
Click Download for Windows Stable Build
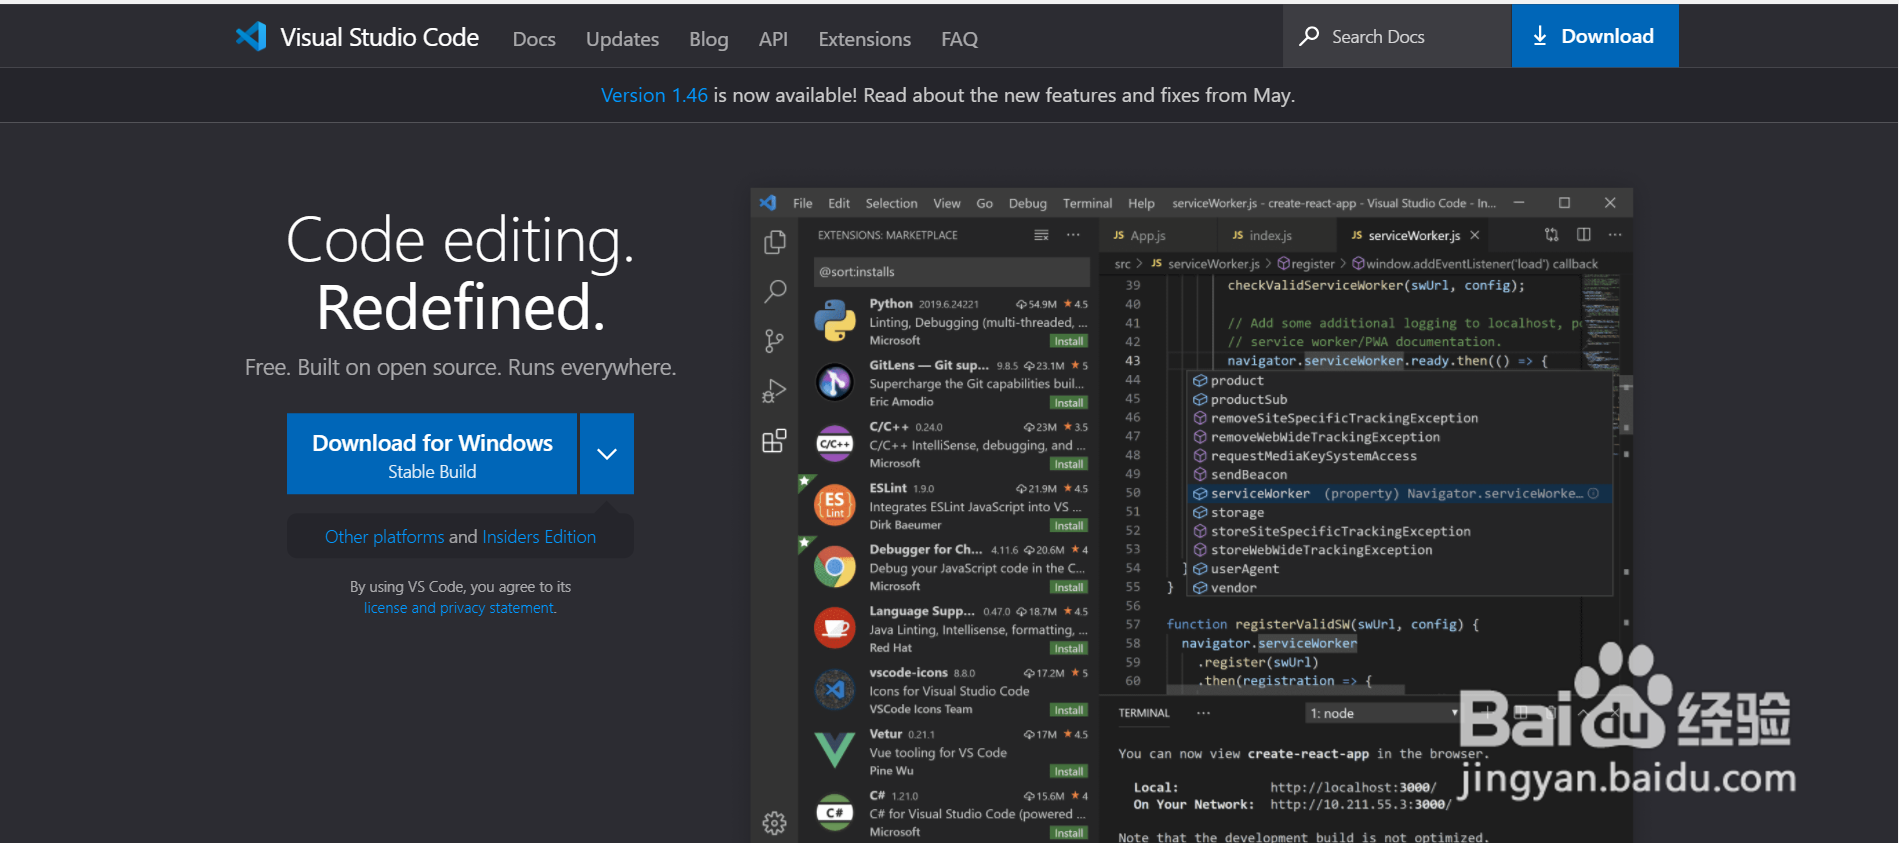pyautogui.click(x=432, y=454)
